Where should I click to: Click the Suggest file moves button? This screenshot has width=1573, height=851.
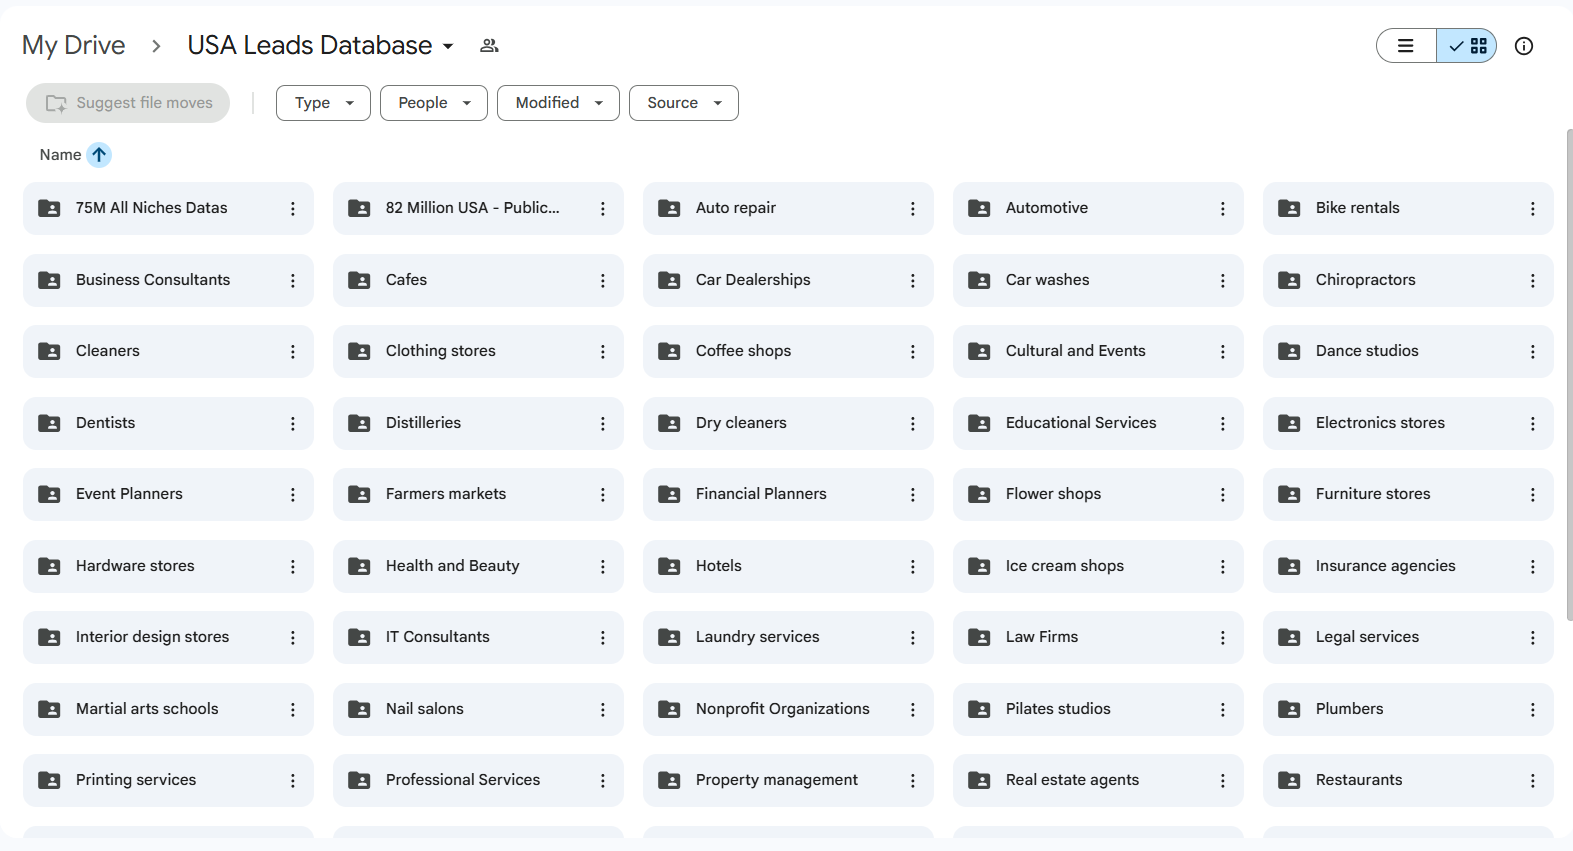128,103
